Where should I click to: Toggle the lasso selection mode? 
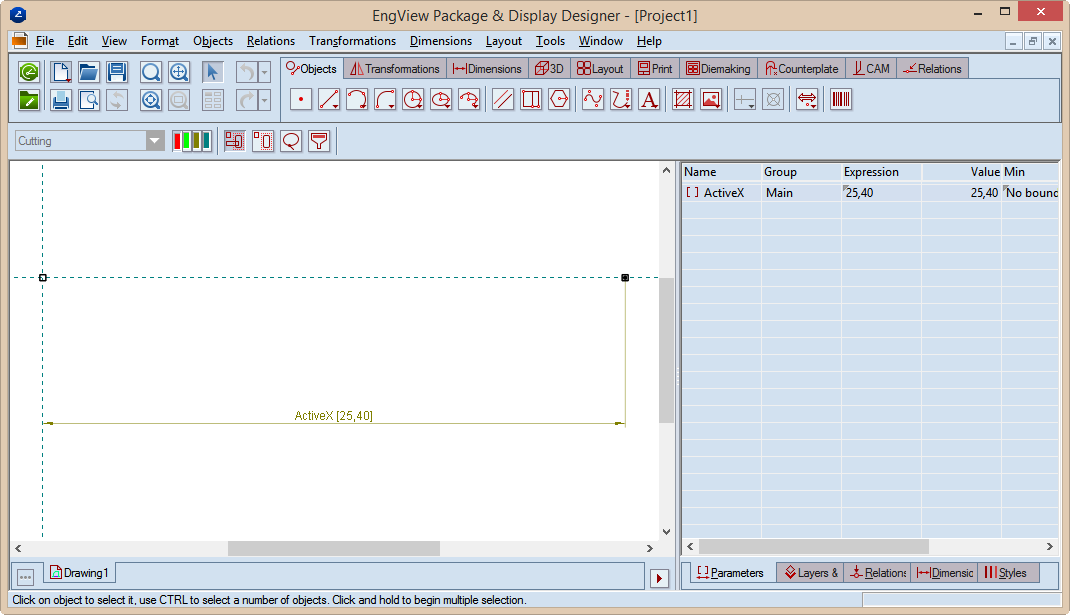(x=291, y=141)
